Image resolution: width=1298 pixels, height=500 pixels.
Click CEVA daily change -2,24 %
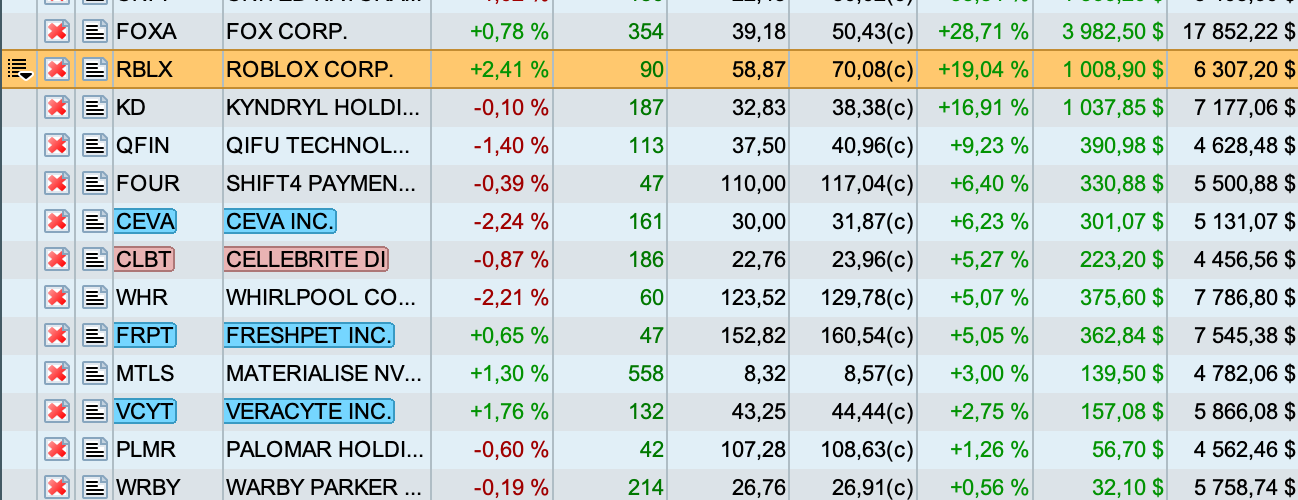tap(511, 222)
